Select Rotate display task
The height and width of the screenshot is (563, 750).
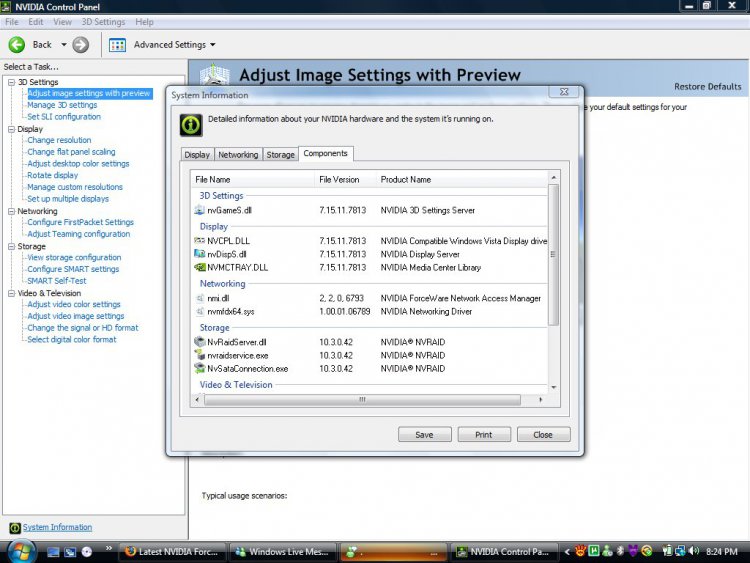click(53, 175)
